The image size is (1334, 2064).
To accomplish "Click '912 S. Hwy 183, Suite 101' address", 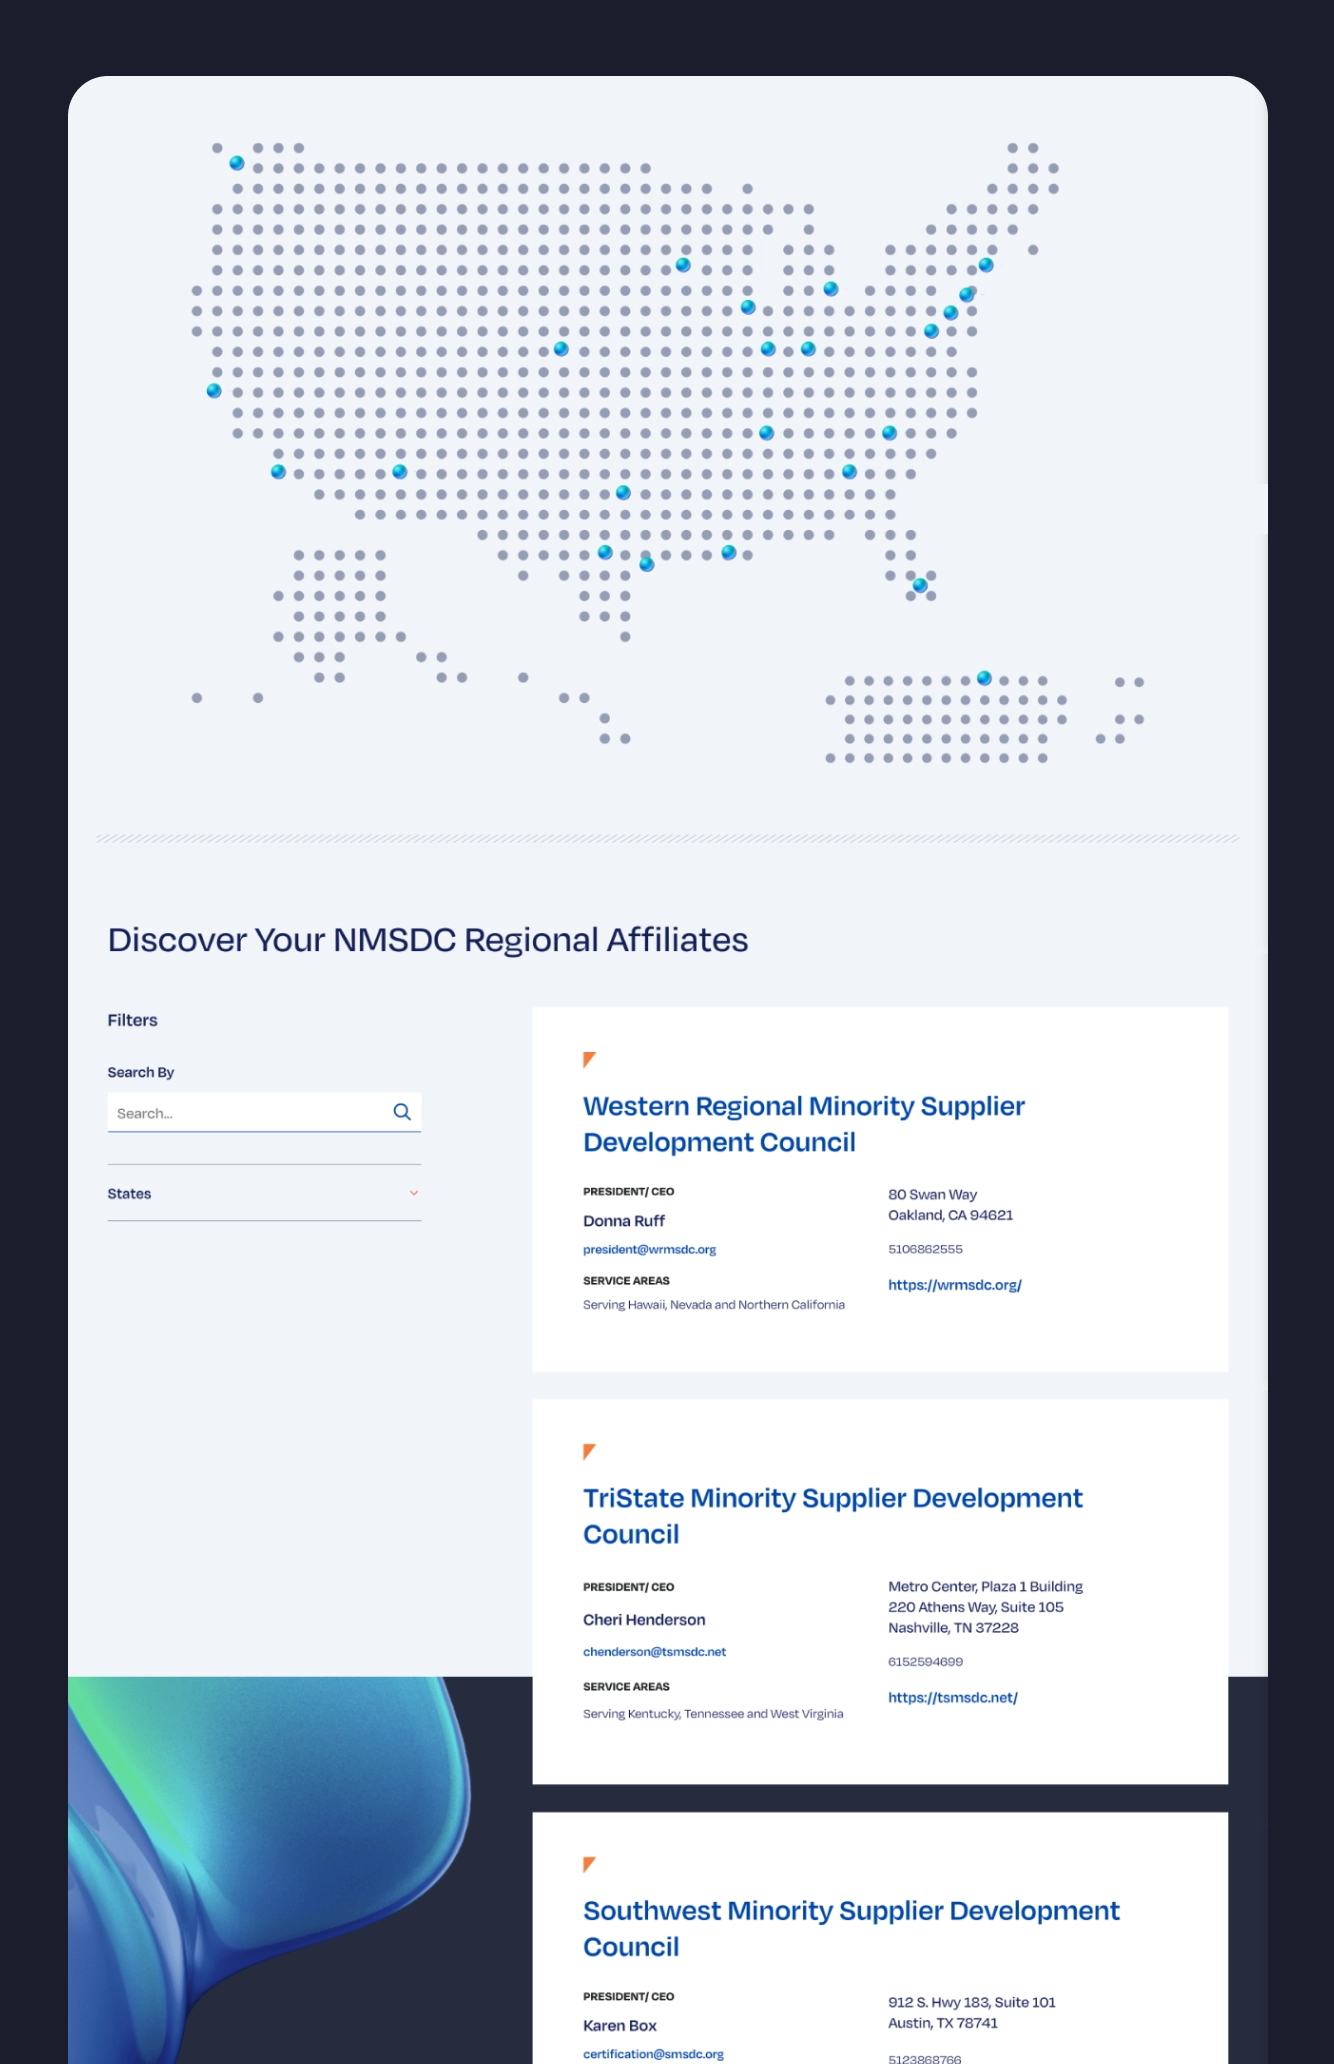I will pyautogui.click(x=971, y=2002).
